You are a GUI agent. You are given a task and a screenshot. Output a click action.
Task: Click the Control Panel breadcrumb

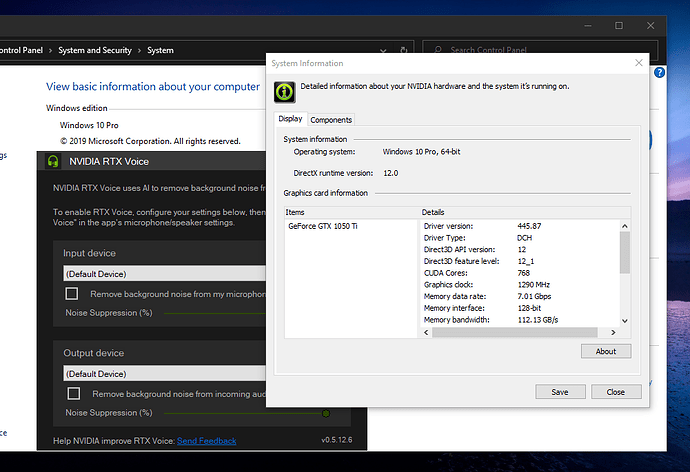[x=21, y=50]
